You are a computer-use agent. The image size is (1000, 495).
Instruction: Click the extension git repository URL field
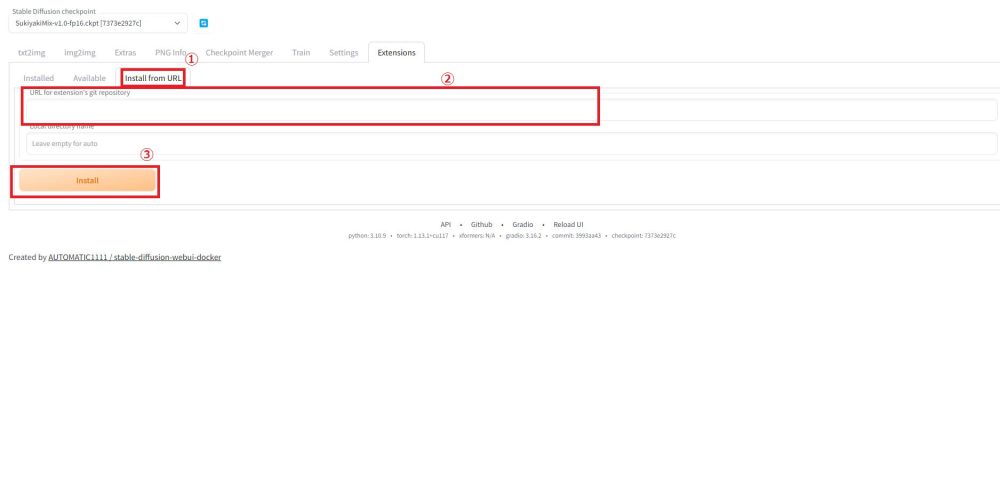click(510, 110)
